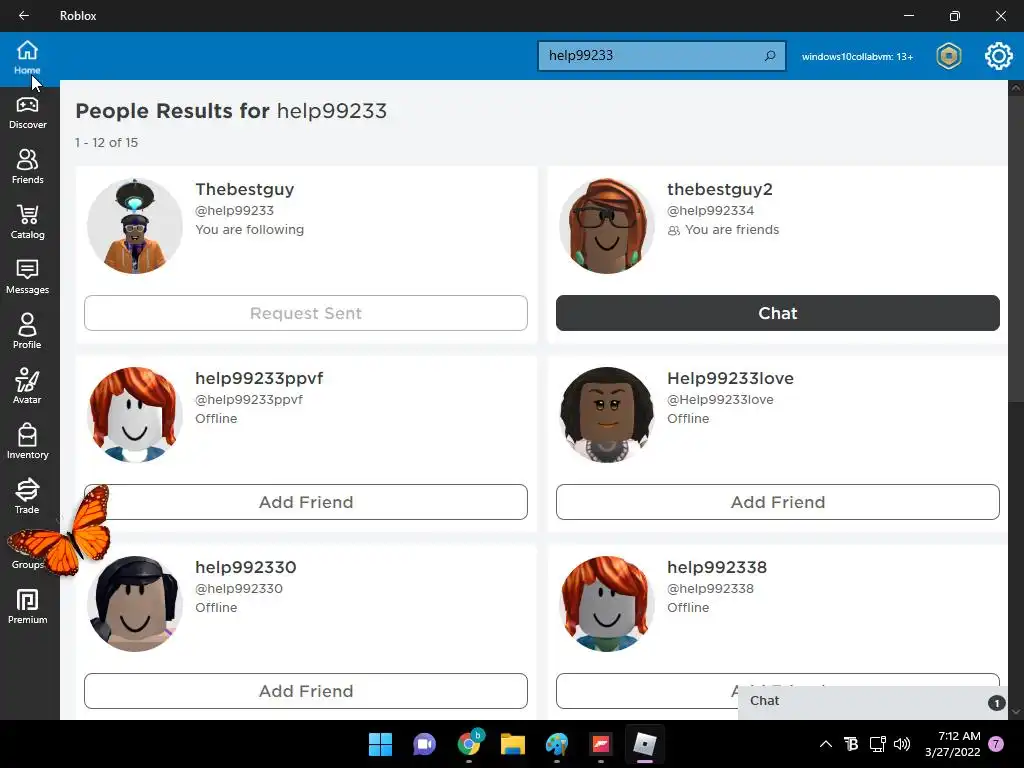
Task: Open Thebestguy avatar thumbnail
Action: (135, 226)
